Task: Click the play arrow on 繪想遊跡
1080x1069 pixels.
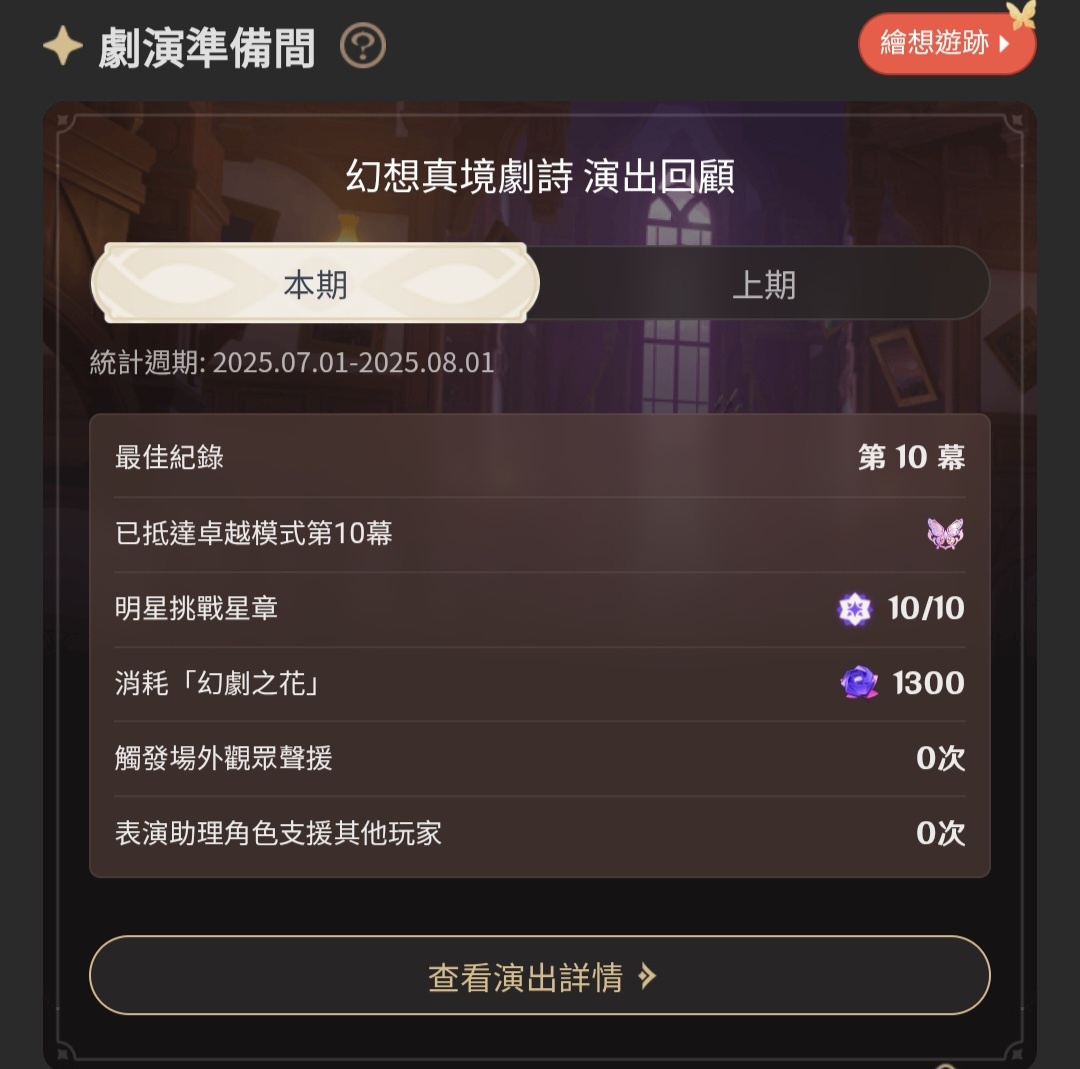Action: pos(1004,44)
